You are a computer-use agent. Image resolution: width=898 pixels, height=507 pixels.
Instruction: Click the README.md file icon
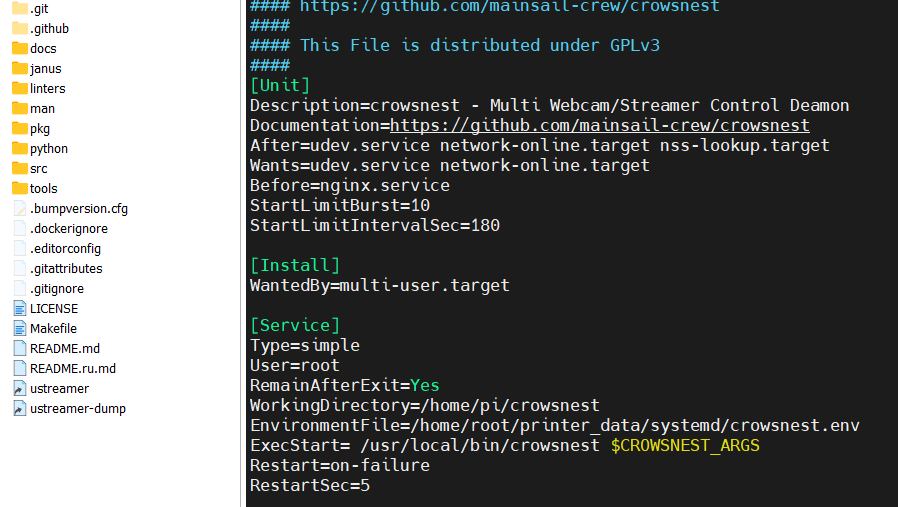click(19, 349)
